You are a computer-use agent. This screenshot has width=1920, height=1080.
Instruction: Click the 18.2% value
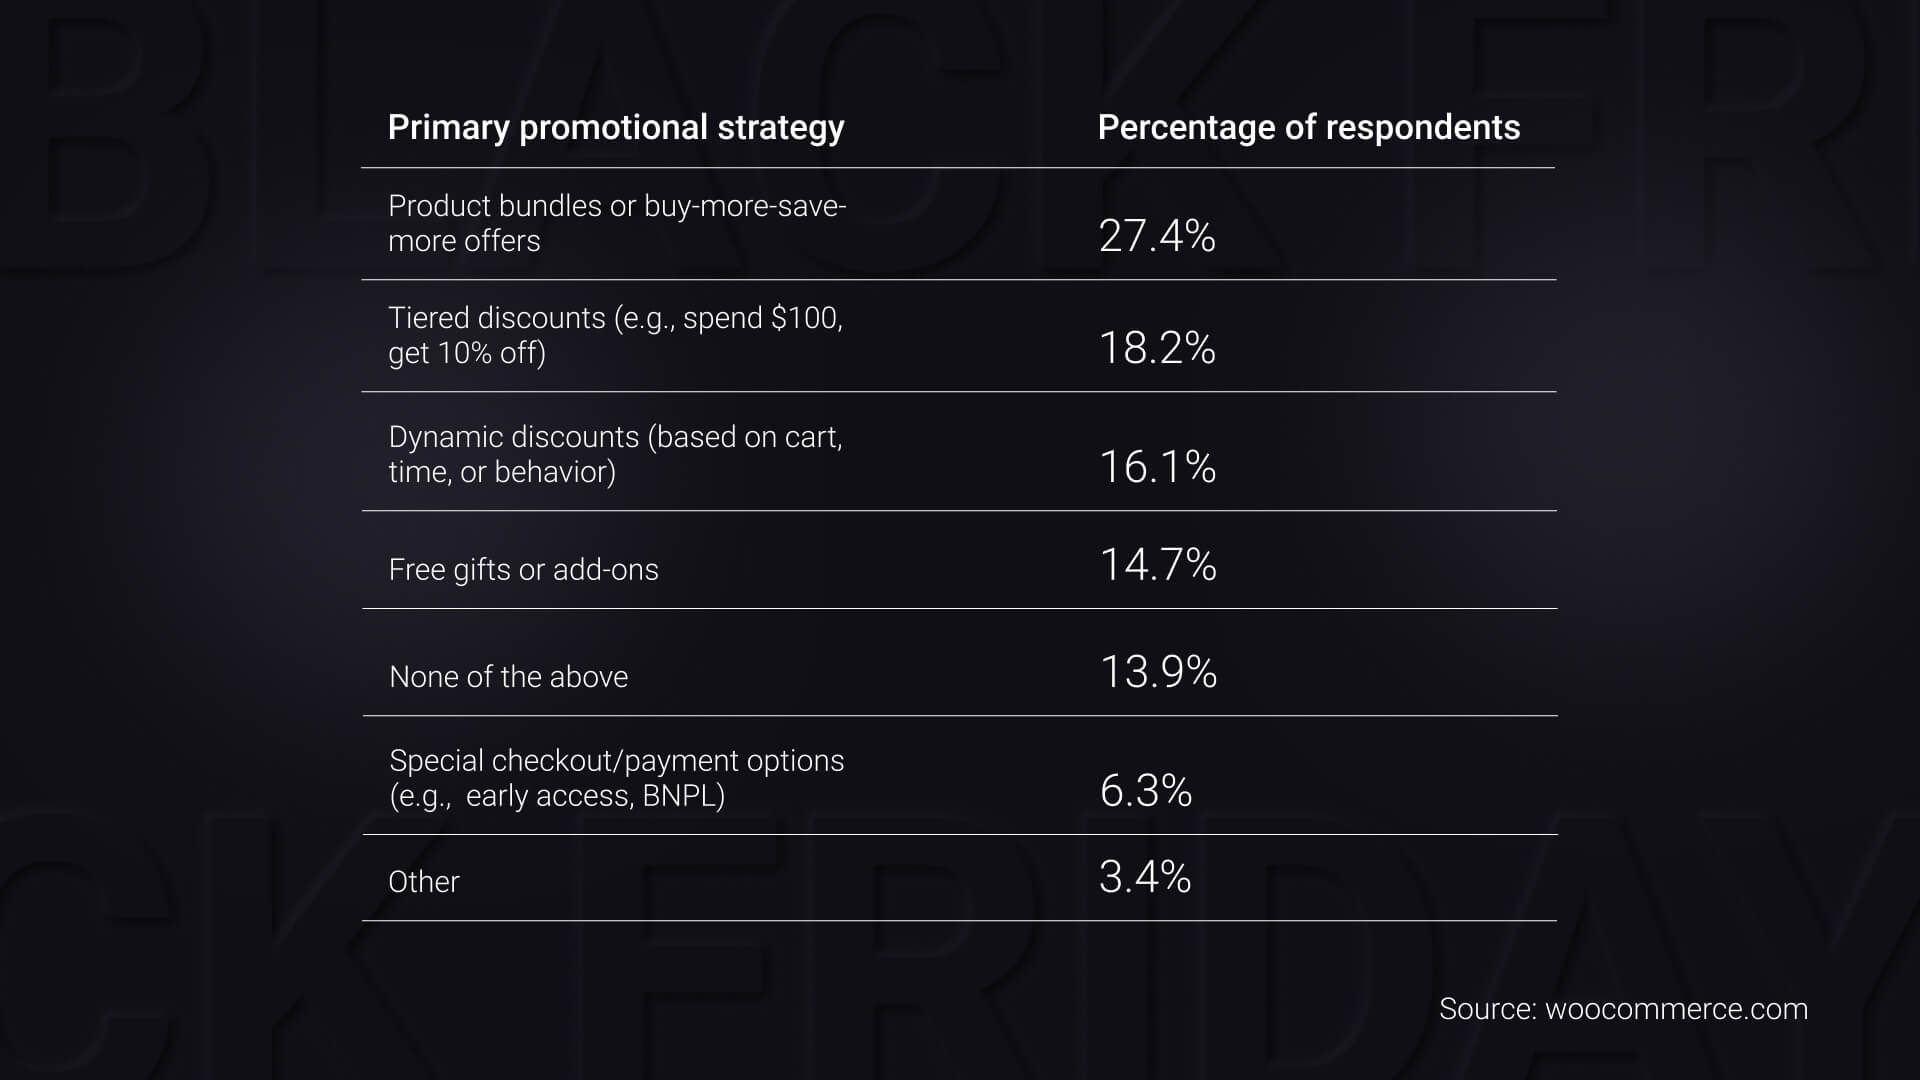coord(1157,348)
